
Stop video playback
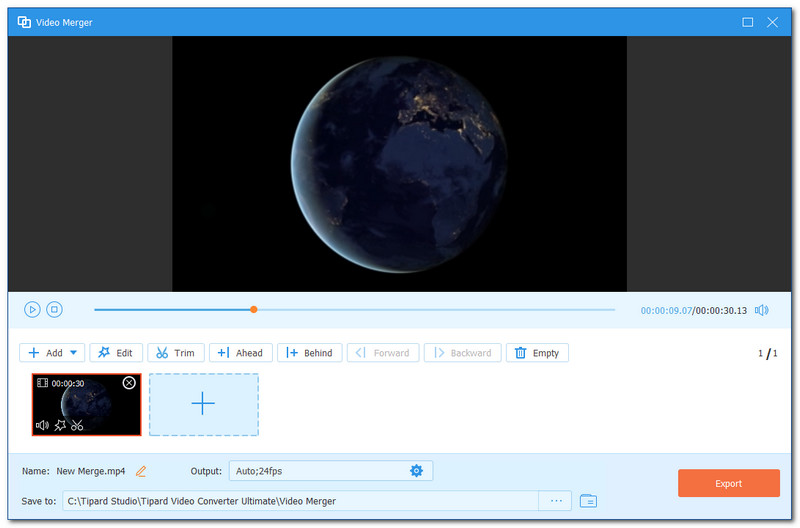[x=55, y=310]
